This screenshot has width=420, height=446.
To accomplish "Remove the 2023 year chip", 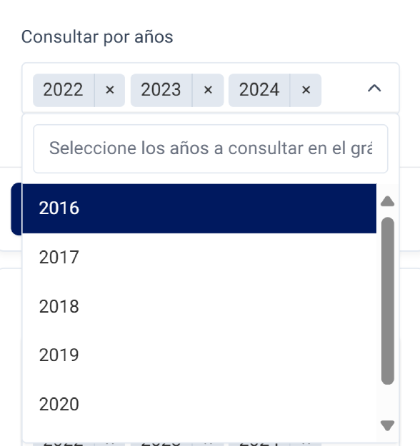I will click(208, 90).
